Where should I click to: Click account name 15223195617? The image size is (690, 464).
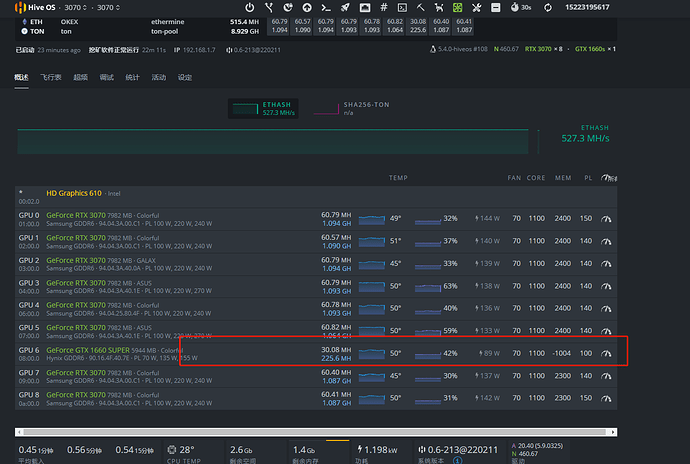point(587,7)
